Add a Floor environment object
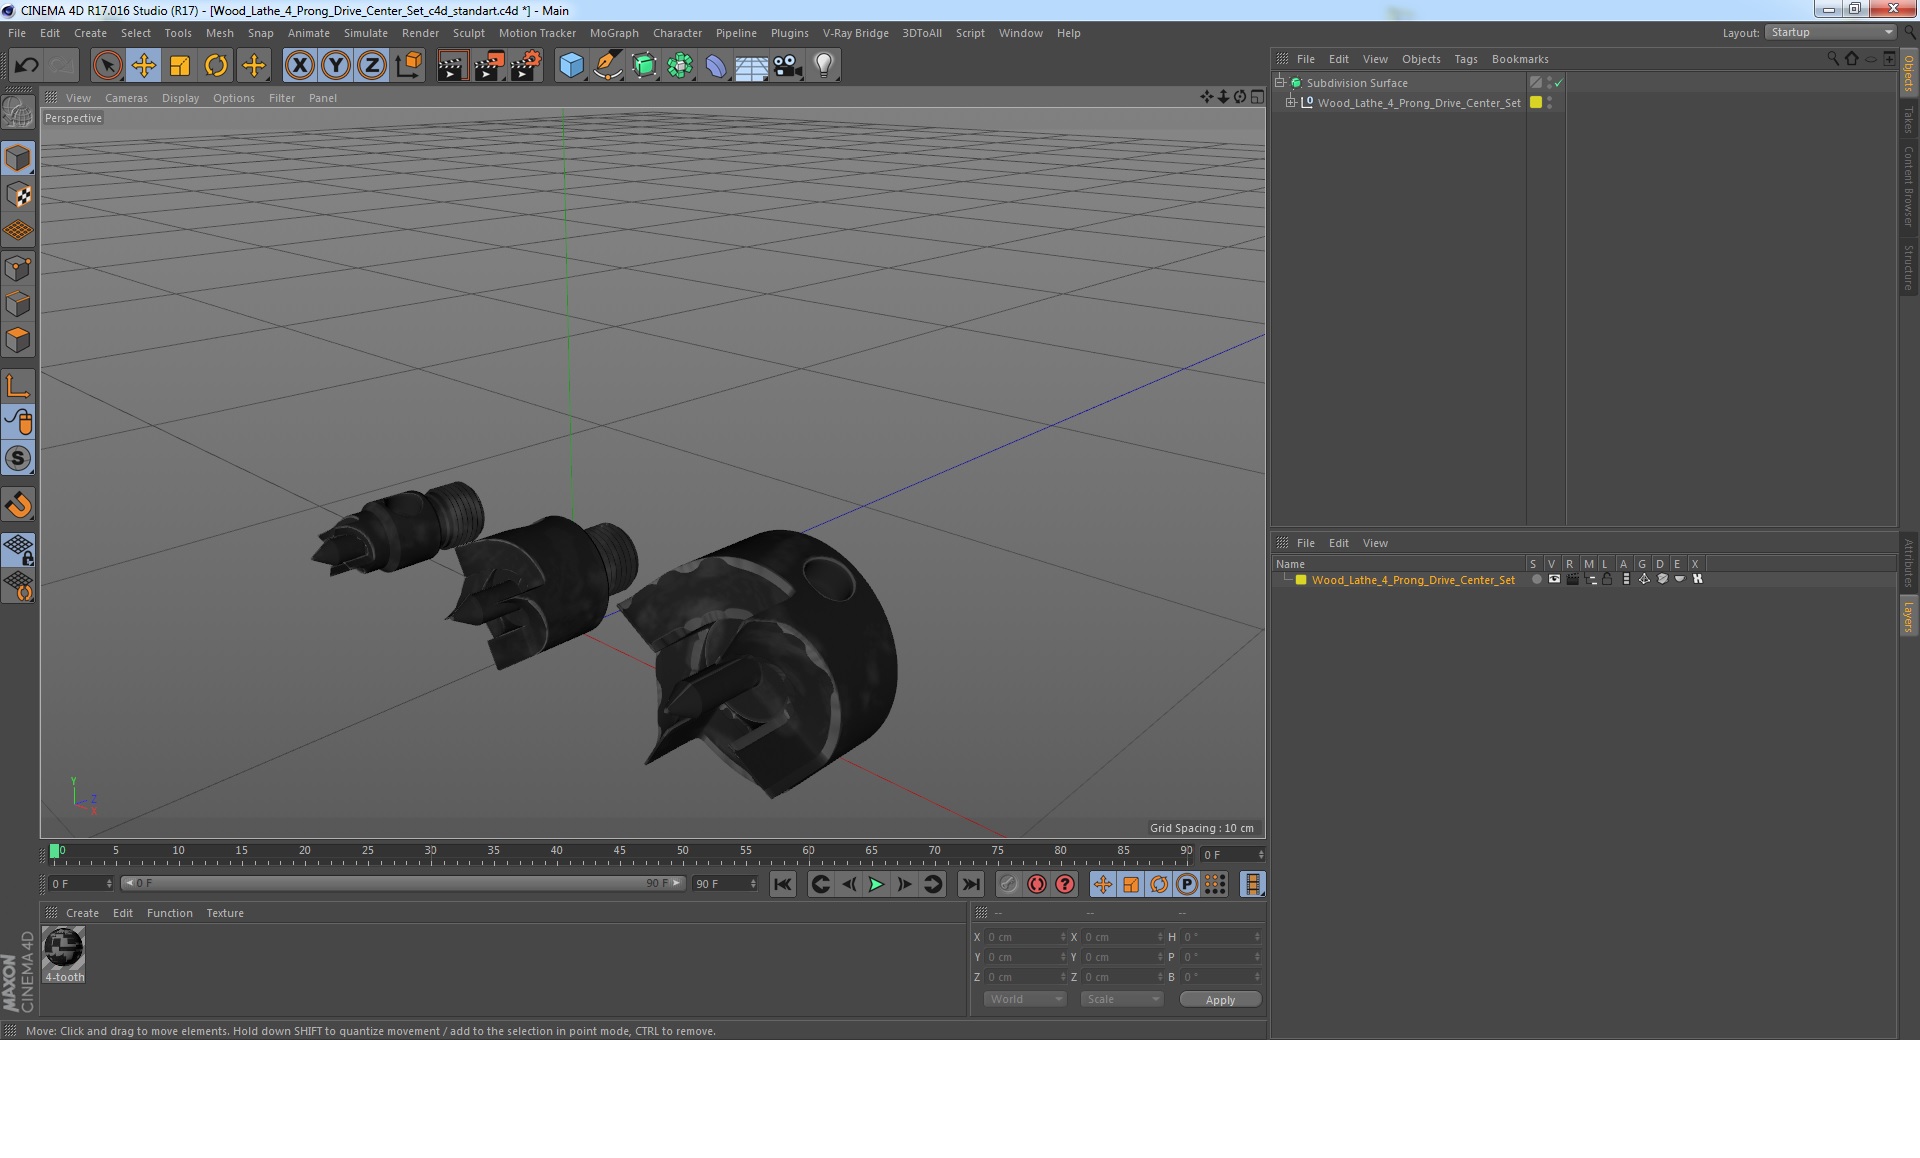The width and height of the screenshot is (1920, 1158). click(x=751, y=66)
